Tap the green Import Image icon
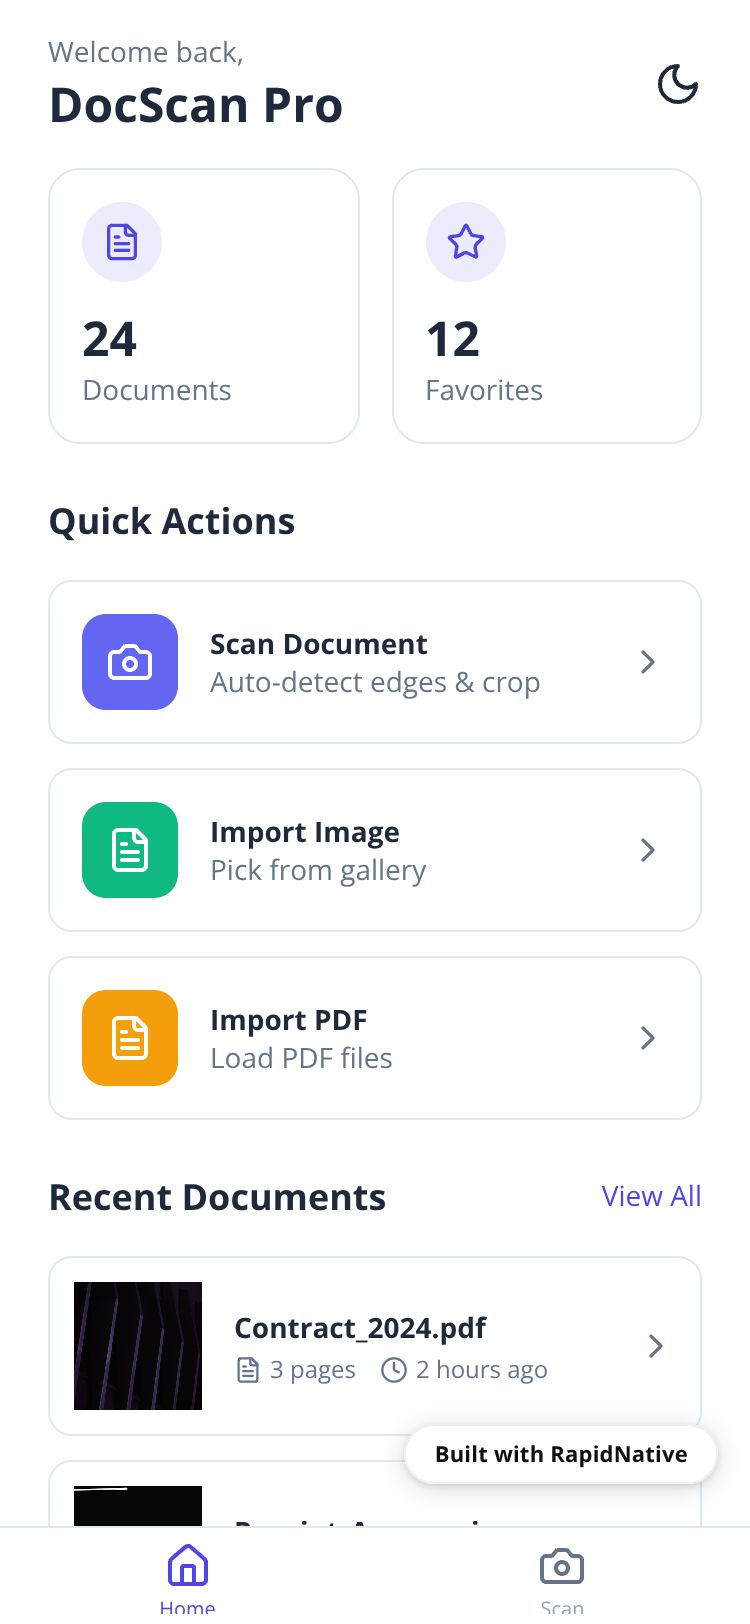 click(130, 850)
